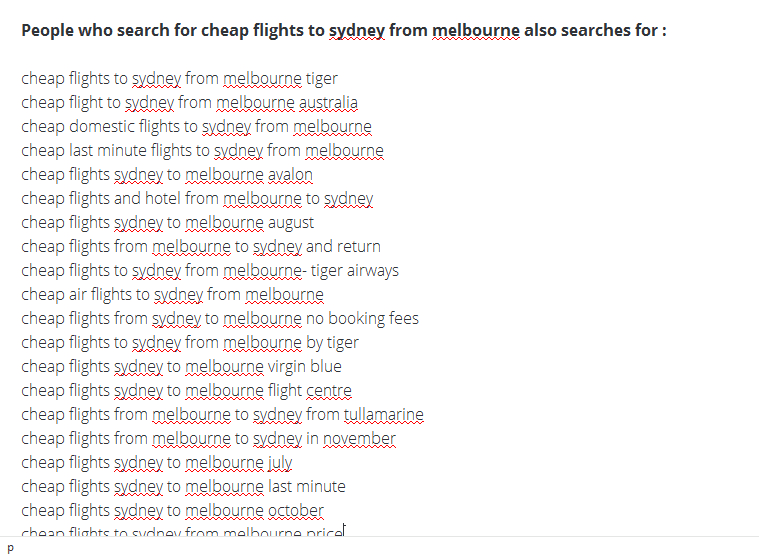
Task: Click the underlined word 'centre'
Action: point(329,391)
